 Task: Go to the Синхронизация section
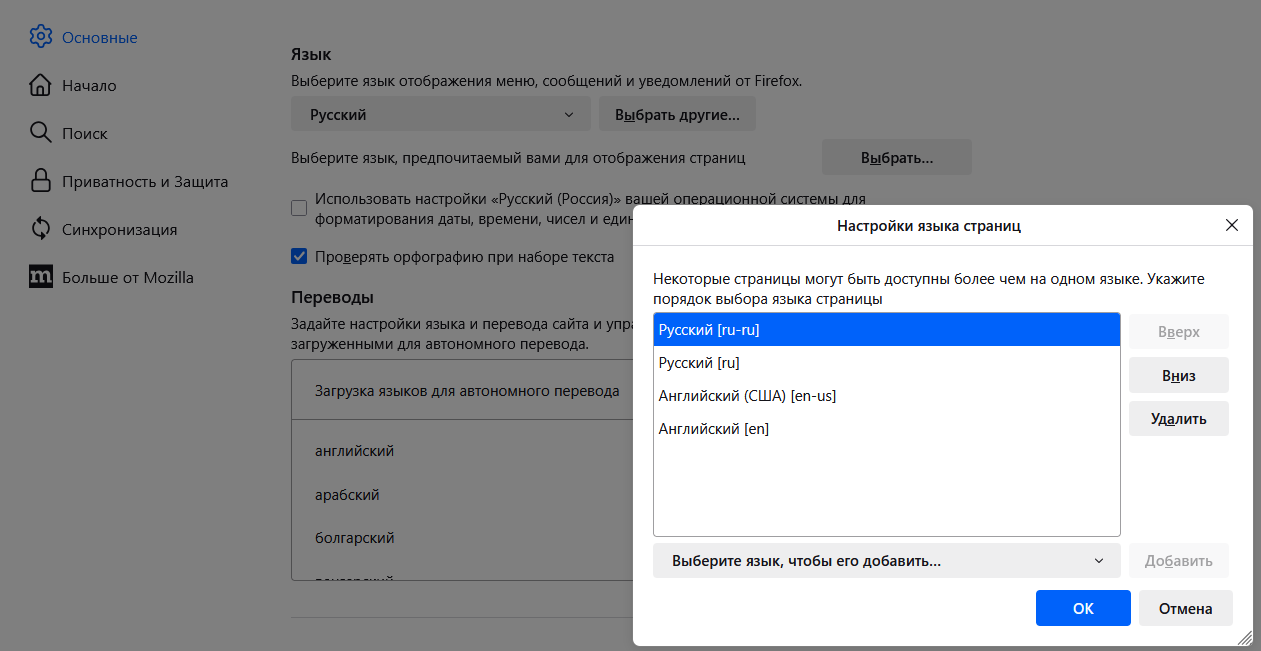(119, 230)
